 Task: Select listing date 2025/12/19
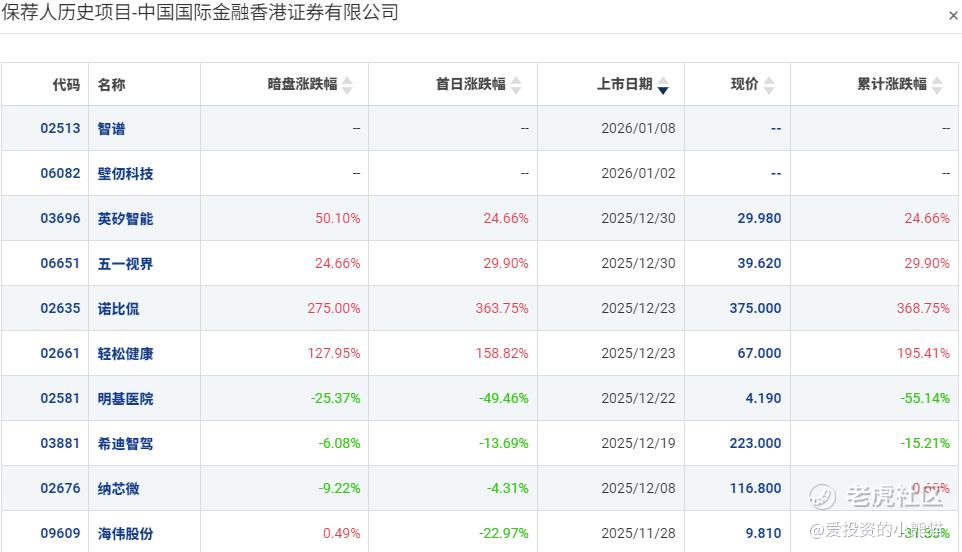click(638, 443)
